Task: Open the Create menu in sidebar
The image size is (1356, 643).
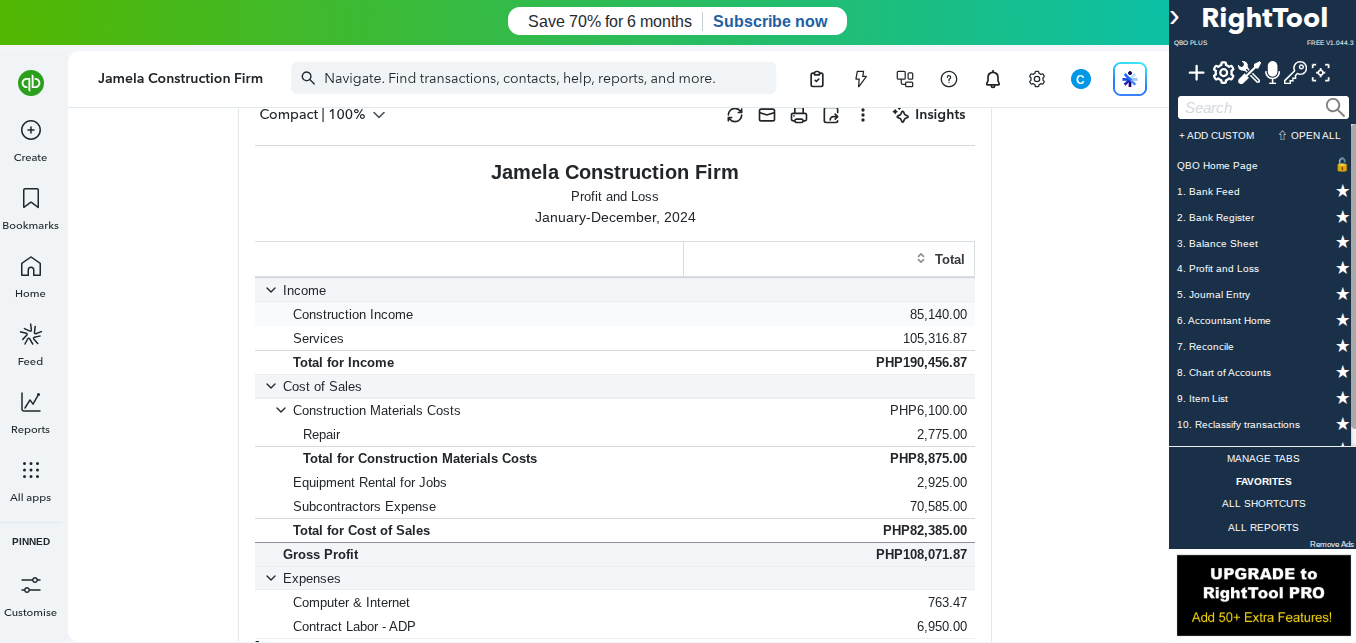Action: [x=30, y=141]
